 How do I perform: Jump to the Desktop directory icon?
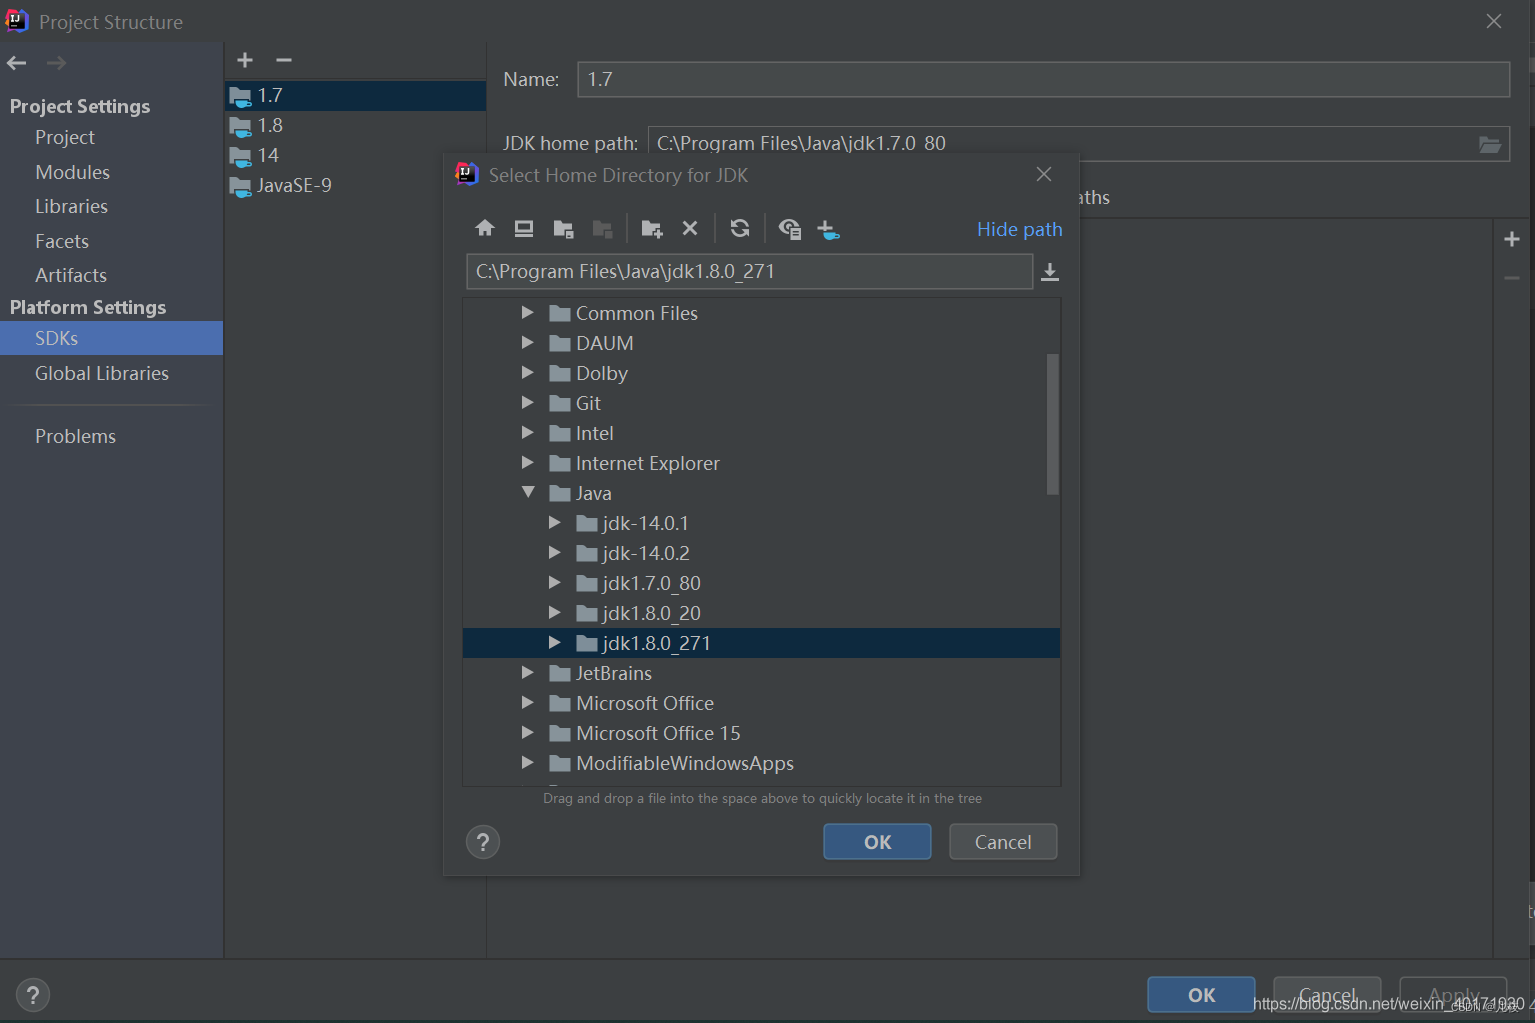(x=523, y=228)
